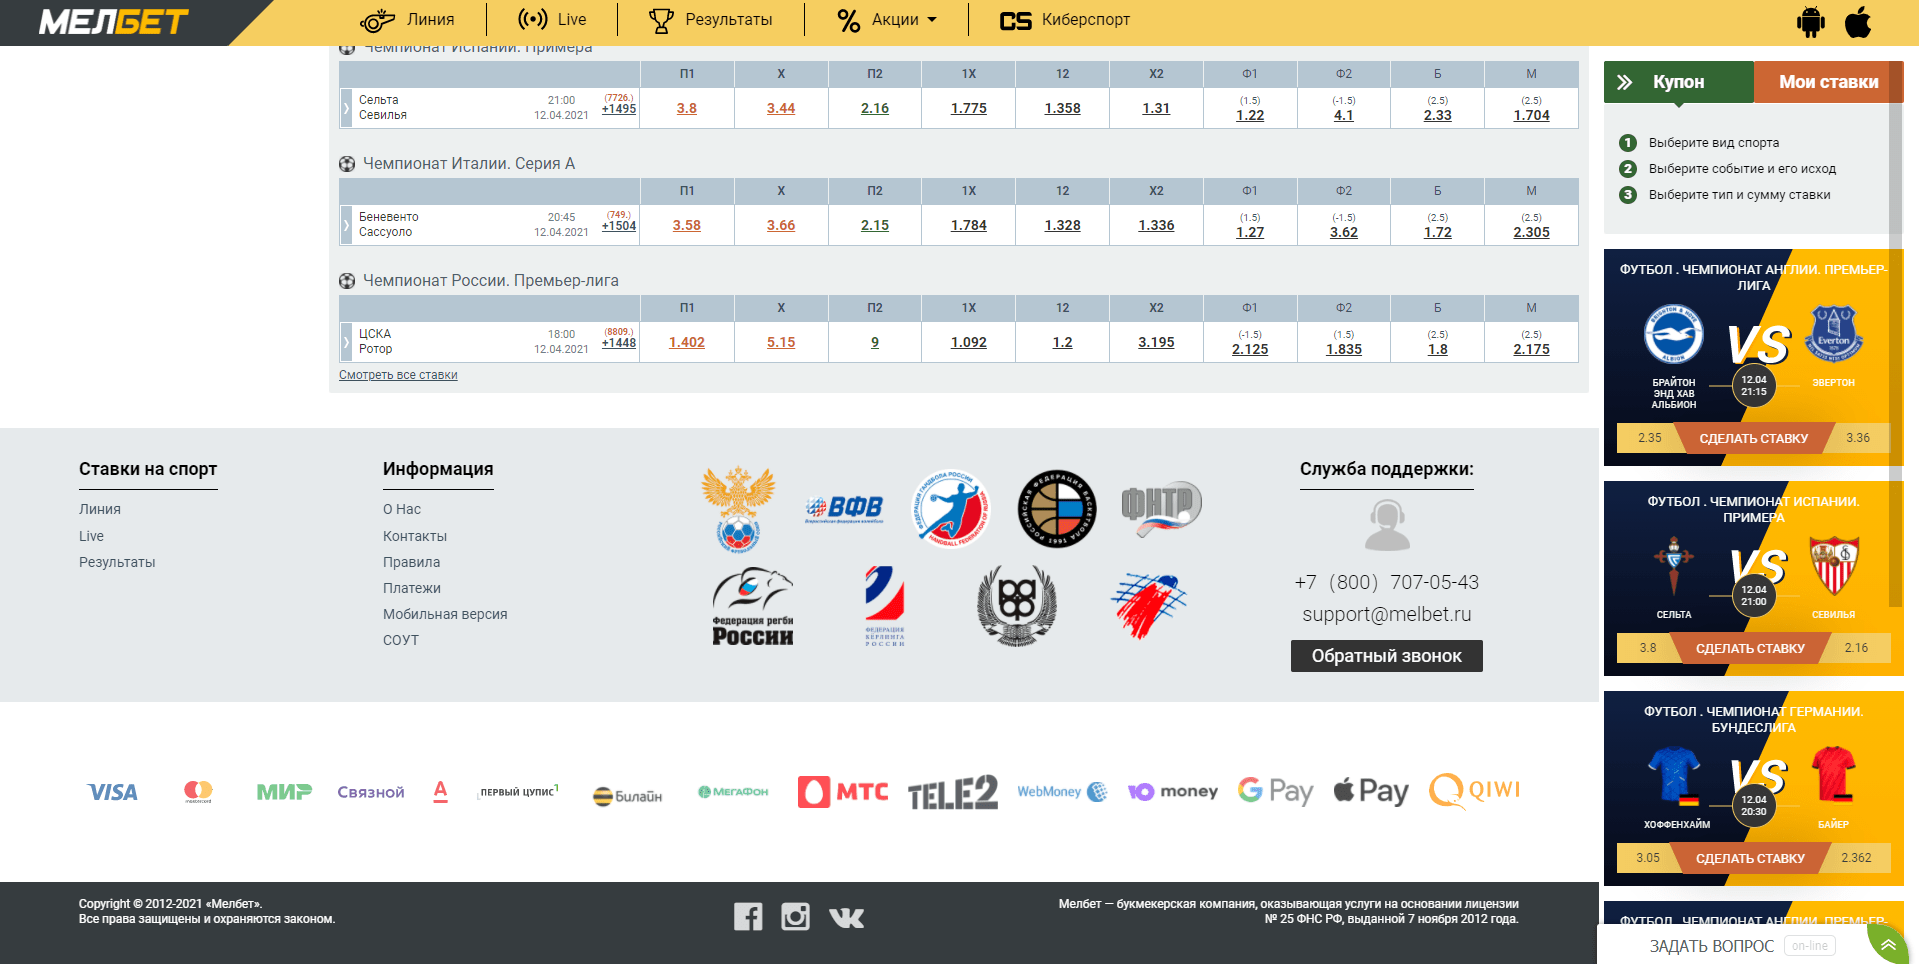Screen dimensions: 1919x964
Task: Select odds 2.35 on Brighton card
Action: (1650, 438)
